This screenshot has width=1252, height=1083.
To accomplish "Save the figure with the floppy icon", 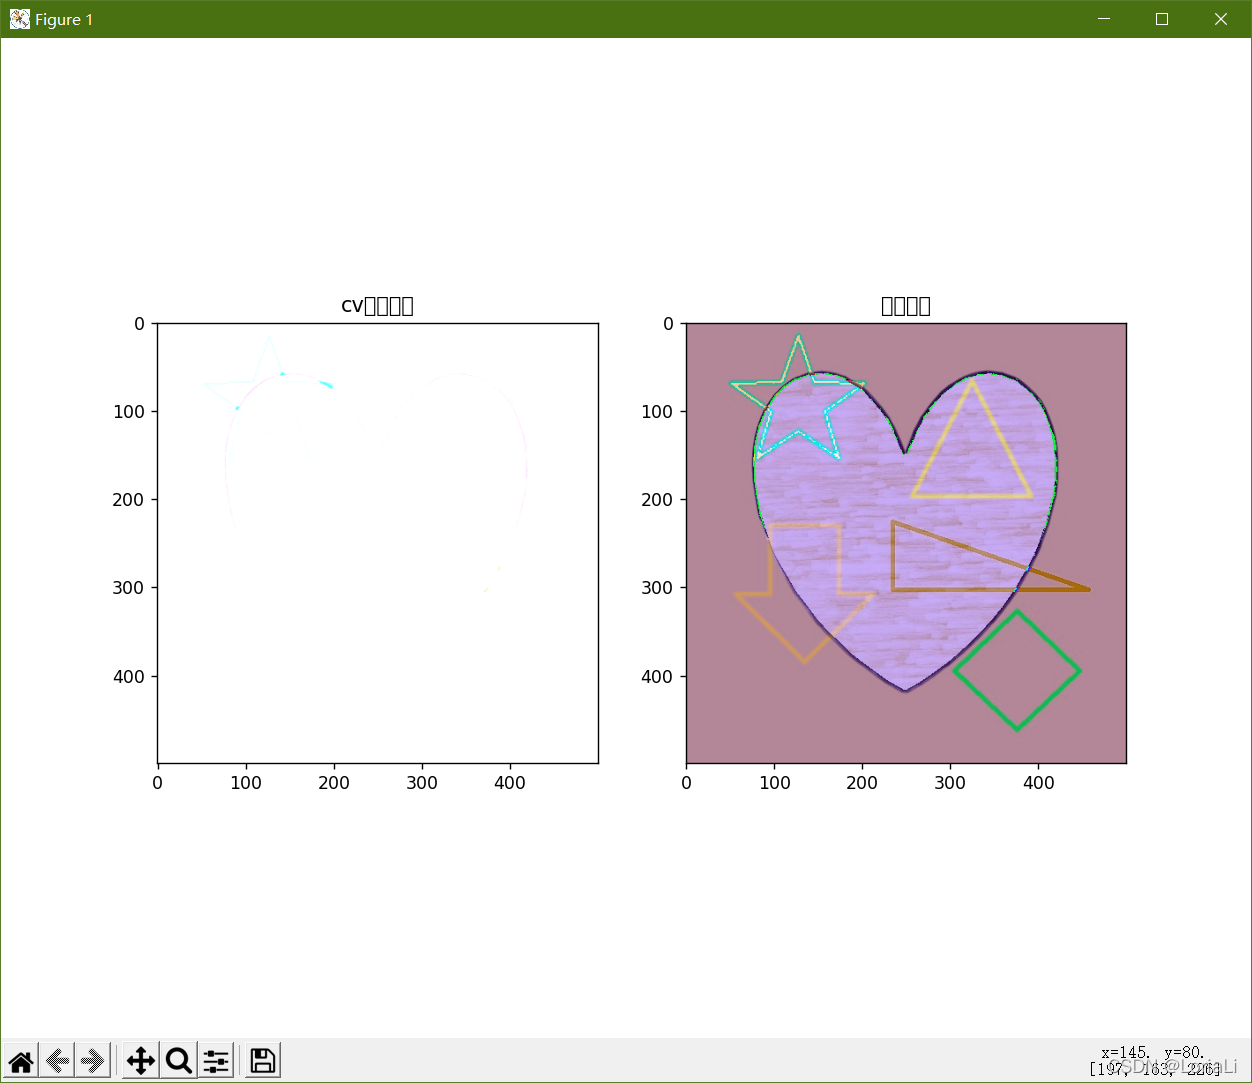I will [x=263, y=1061].
